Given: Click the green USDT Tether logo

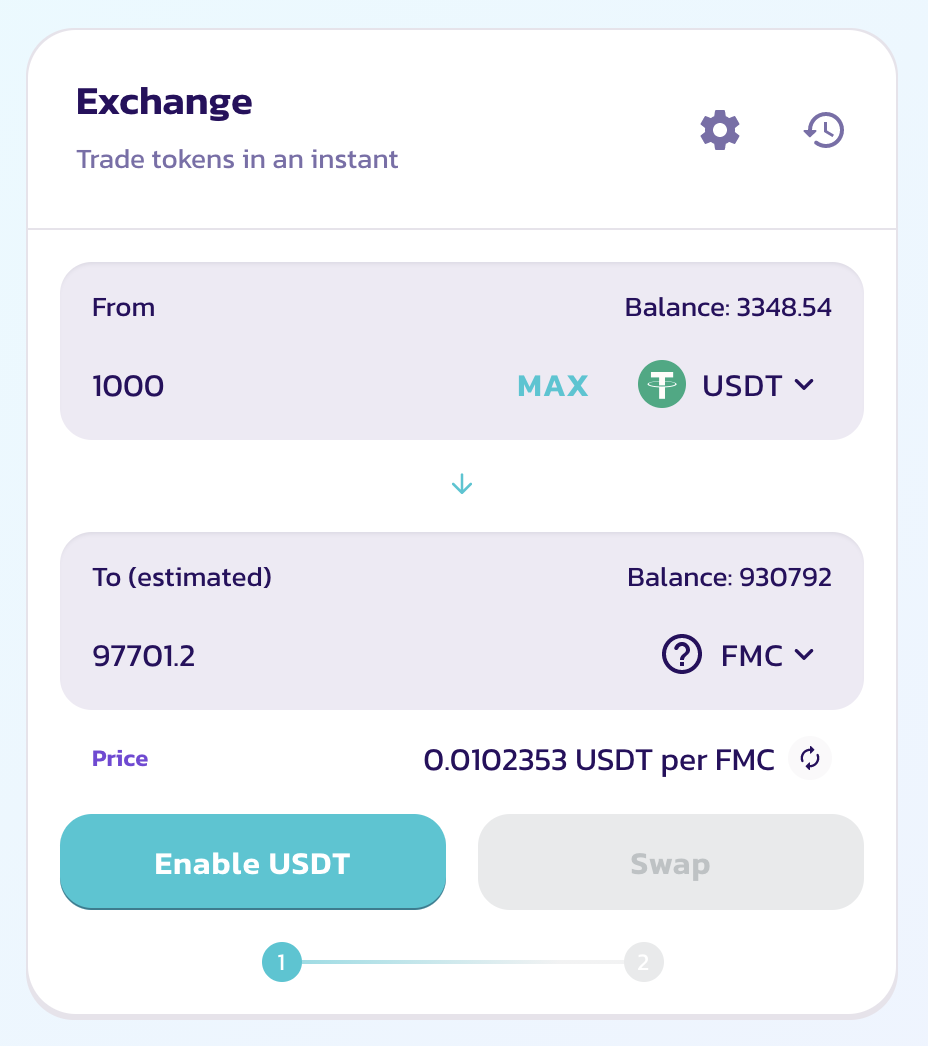Looking at the screenshot, I should (x=662, y=384).
